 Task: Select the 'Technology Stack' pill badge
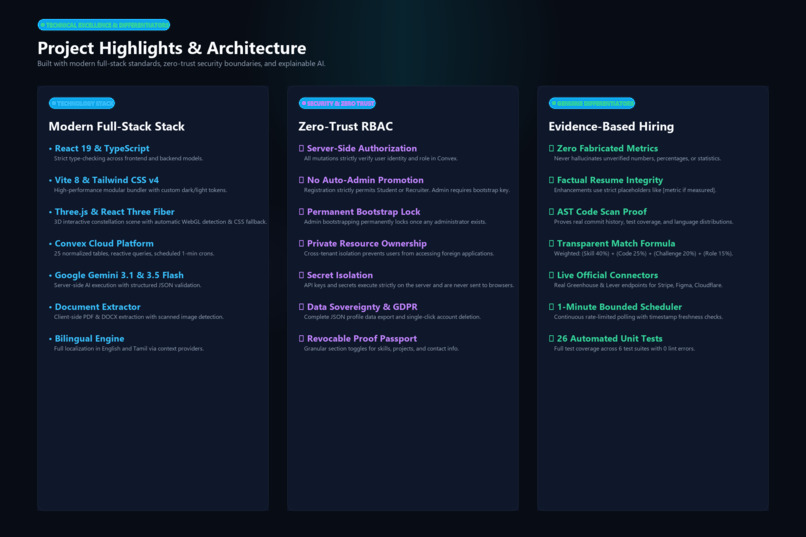click(x=82, y=103)
